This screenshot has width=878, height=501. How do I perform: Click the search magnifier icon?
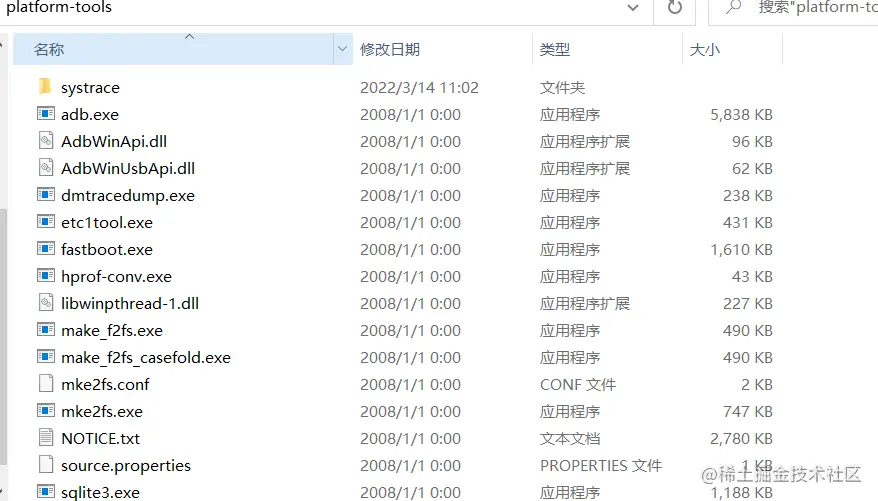734,7
